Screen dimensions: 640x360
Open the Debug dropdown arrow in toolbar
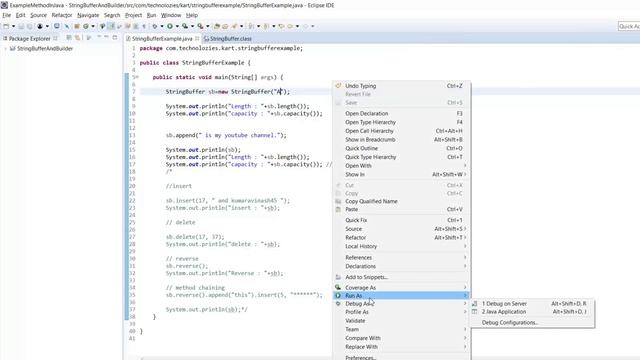tap(162, 26)
